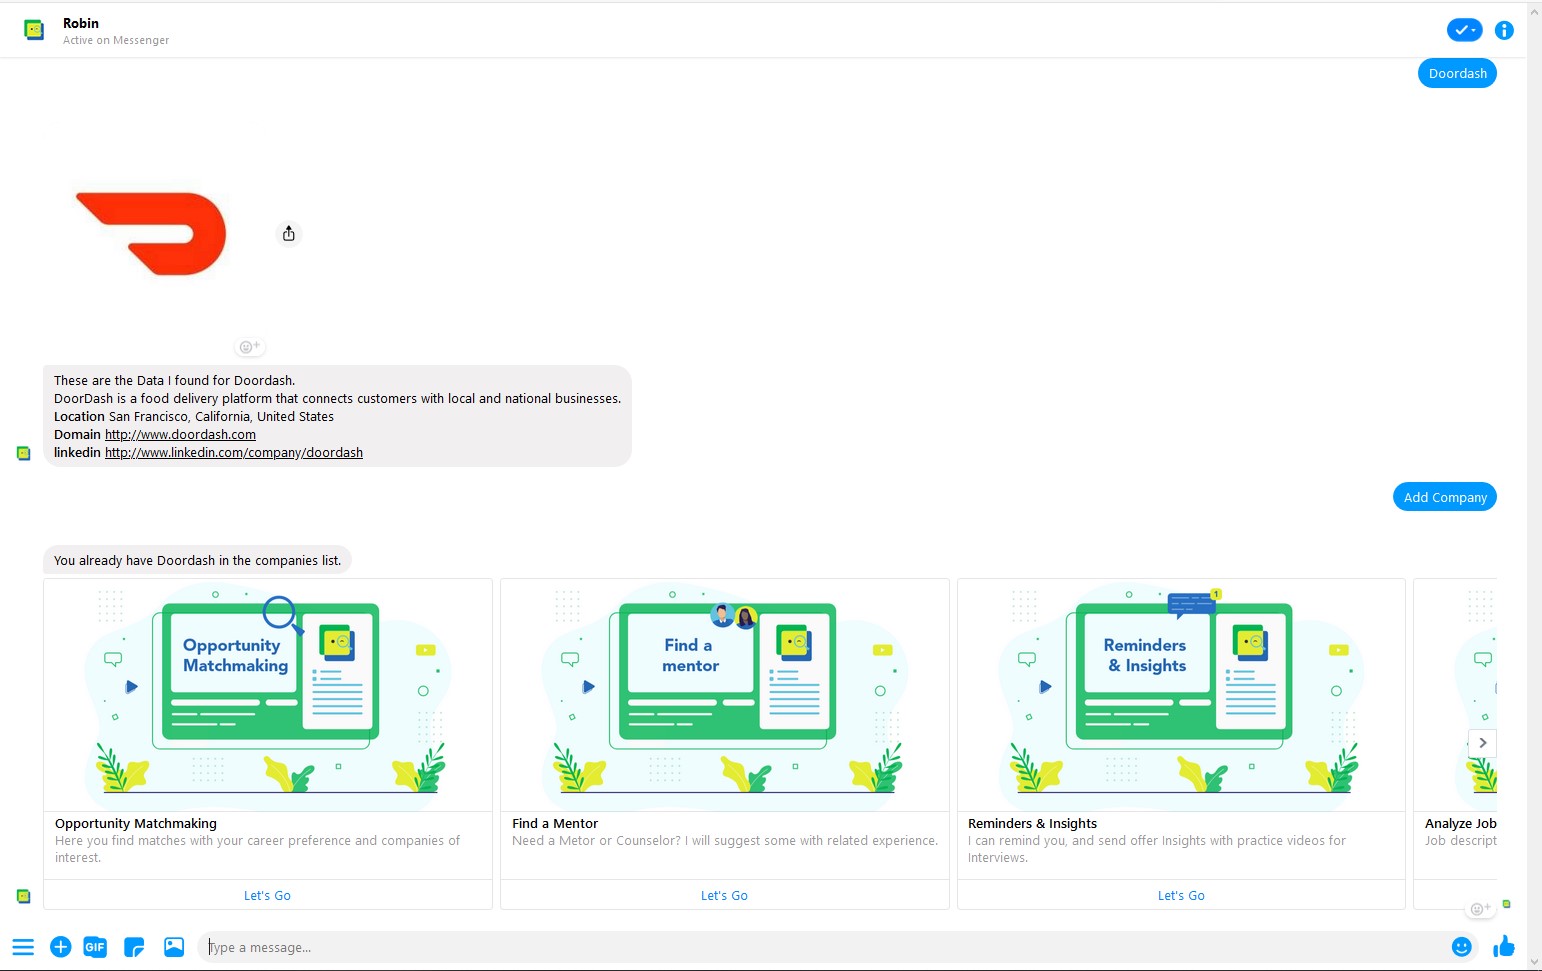Image resolution: width=1542 pixels, height=971 pixels.
Task: Open conversation information panel icon
Action: [1504, 30]
